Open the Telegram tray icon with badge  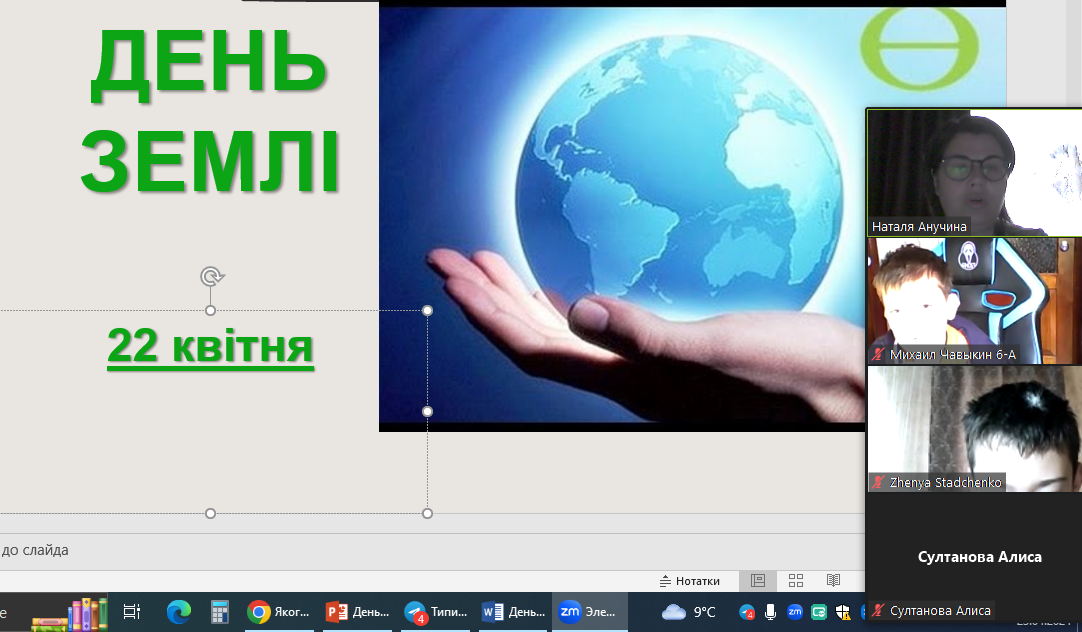[747, 612]
